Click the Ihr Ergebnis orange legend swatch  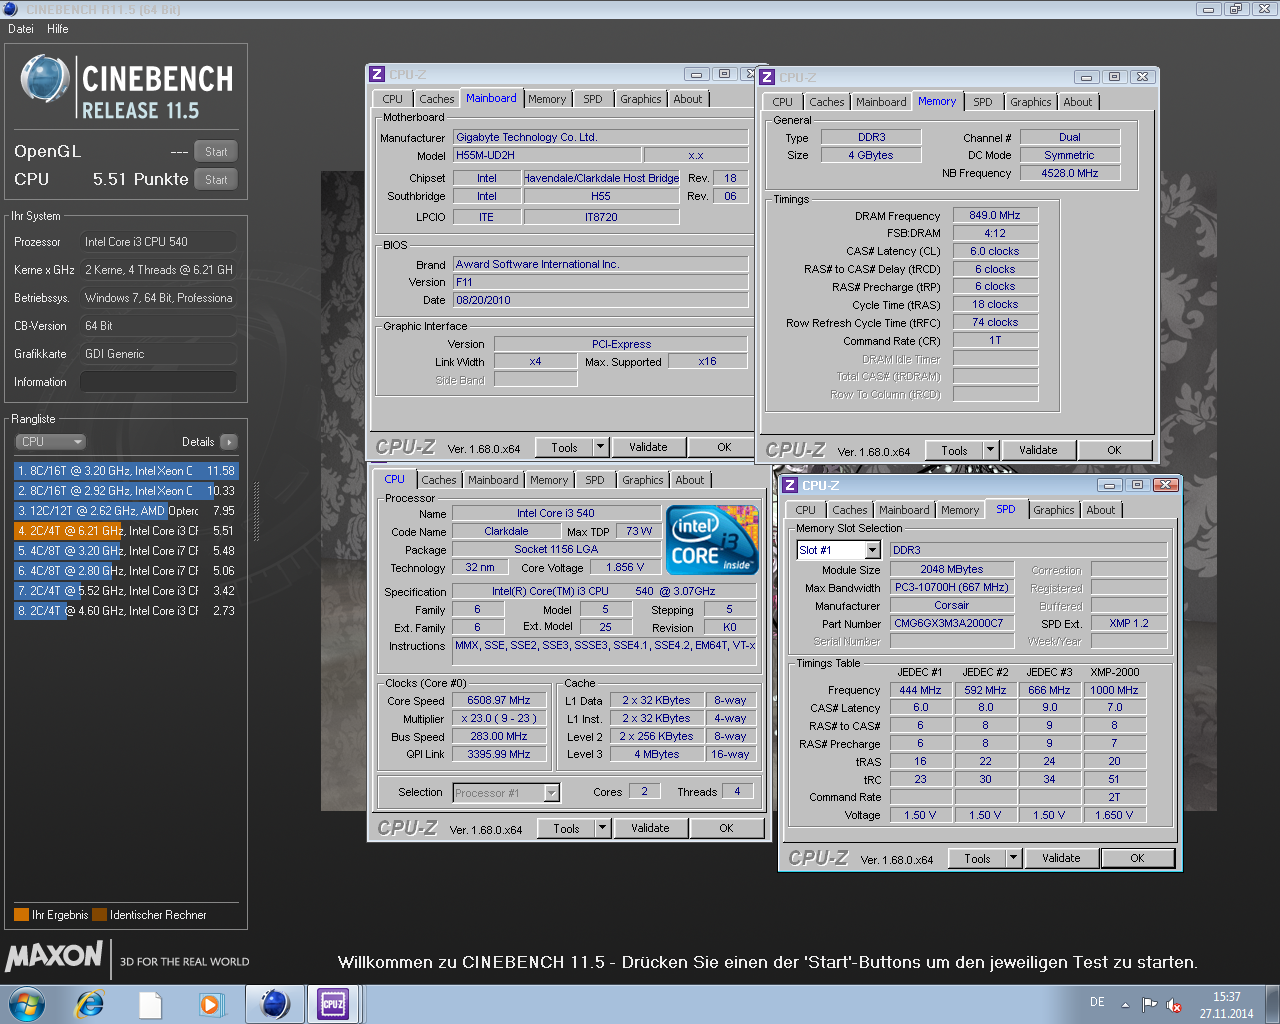coord(21,915)
